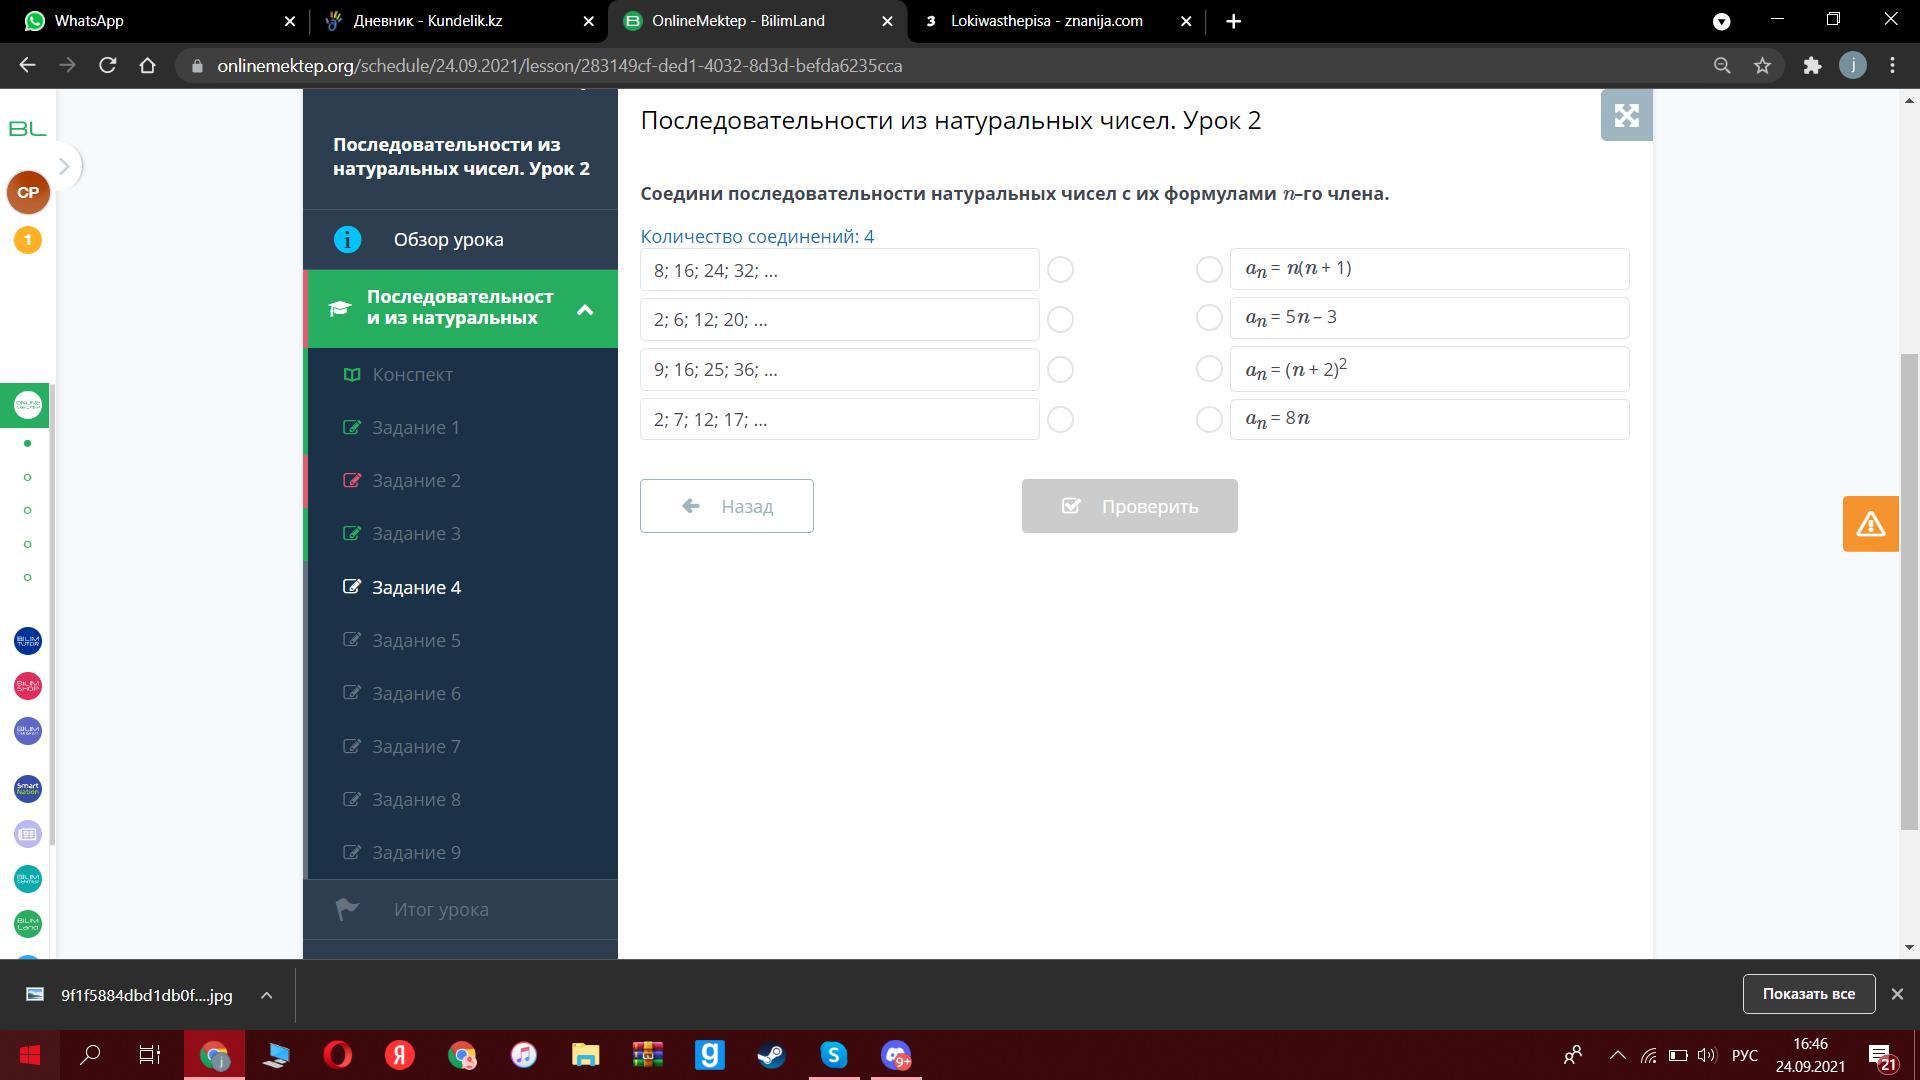
Task: Open the Steam icon in the taskbar
Action: (771, 1055)
